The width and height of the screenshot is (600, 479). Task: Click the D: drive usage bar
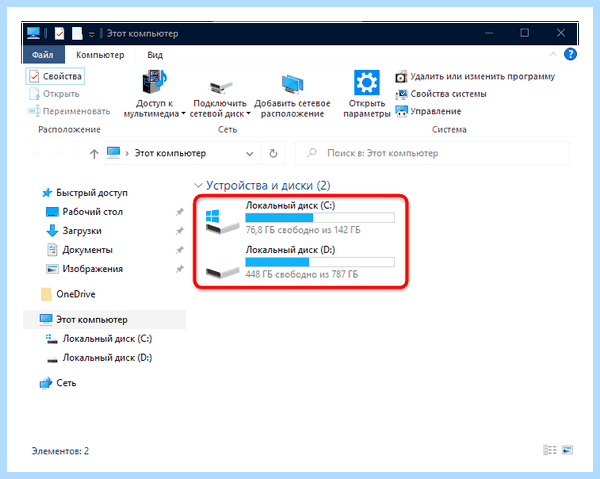(x=320, y=262)
